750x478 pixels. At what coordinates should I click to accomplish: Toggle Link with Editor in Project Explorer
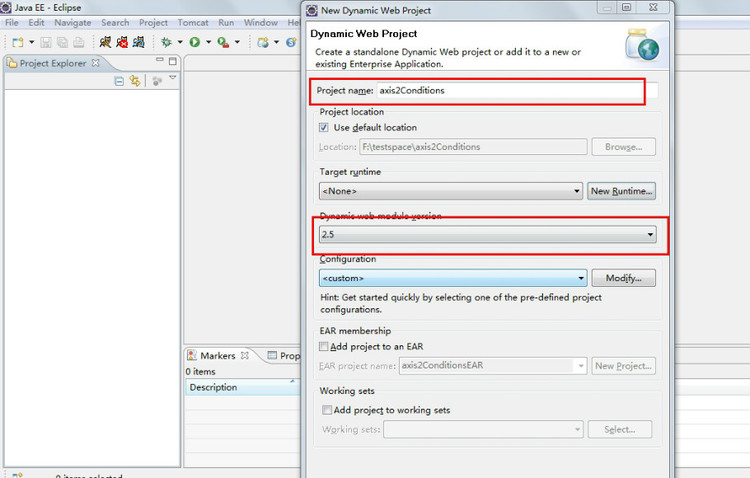(135, 81)
